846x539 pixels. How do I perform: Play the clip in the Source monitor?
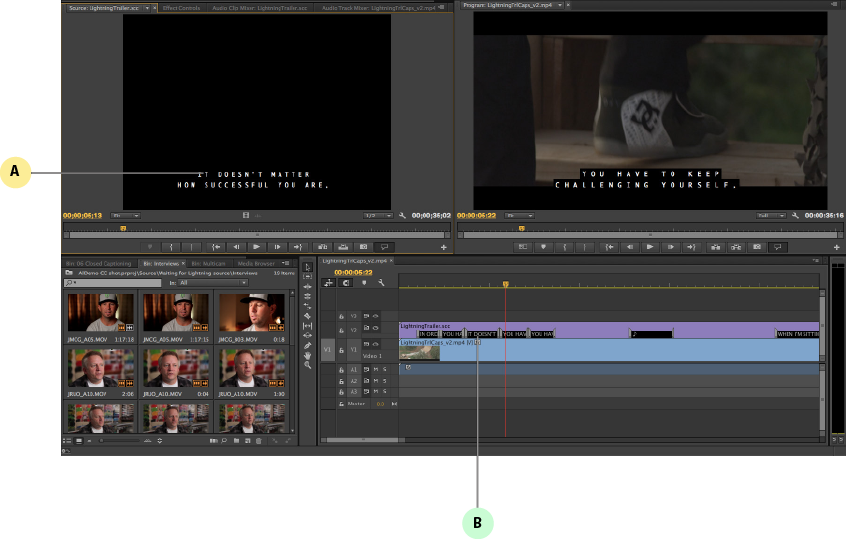coord(256,247)
